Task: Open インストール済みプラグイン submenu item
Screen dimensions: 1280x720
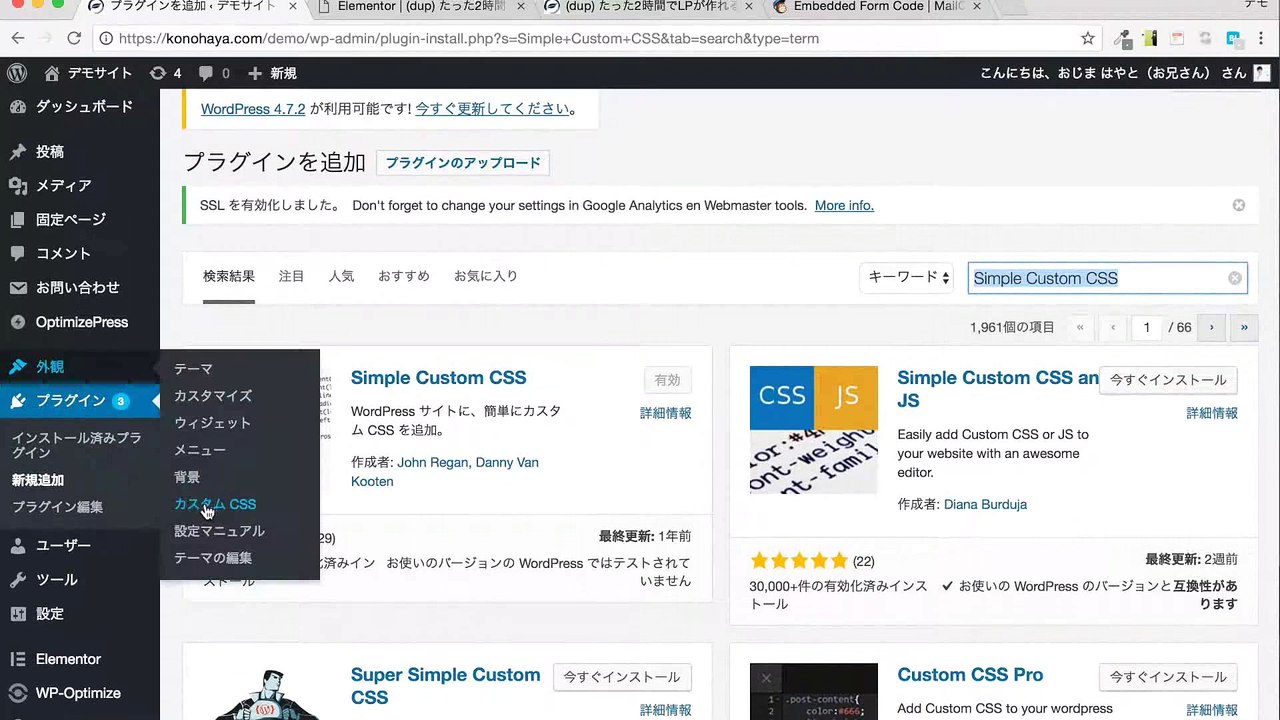Action: 76,445
